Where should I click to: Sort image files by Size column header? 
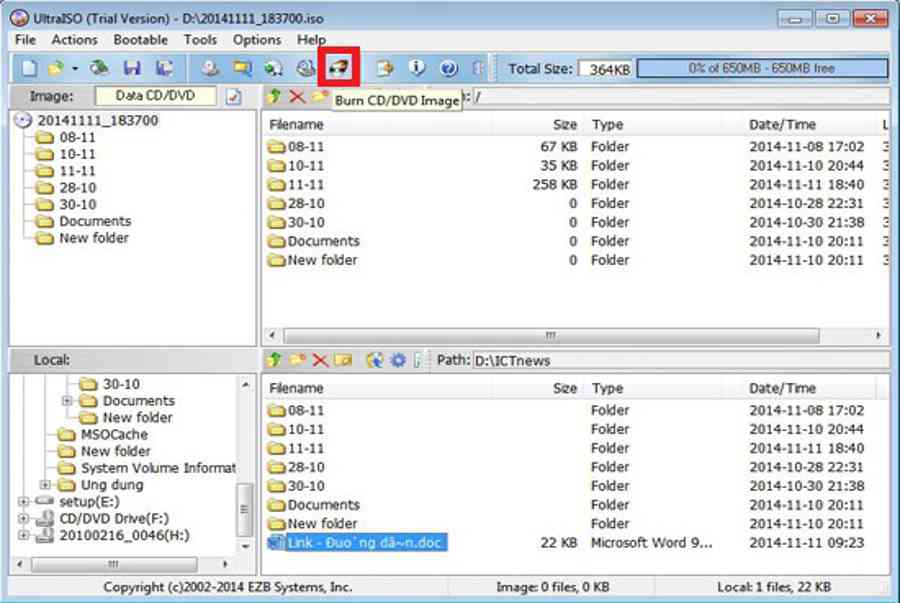click(x=565, y=125)
